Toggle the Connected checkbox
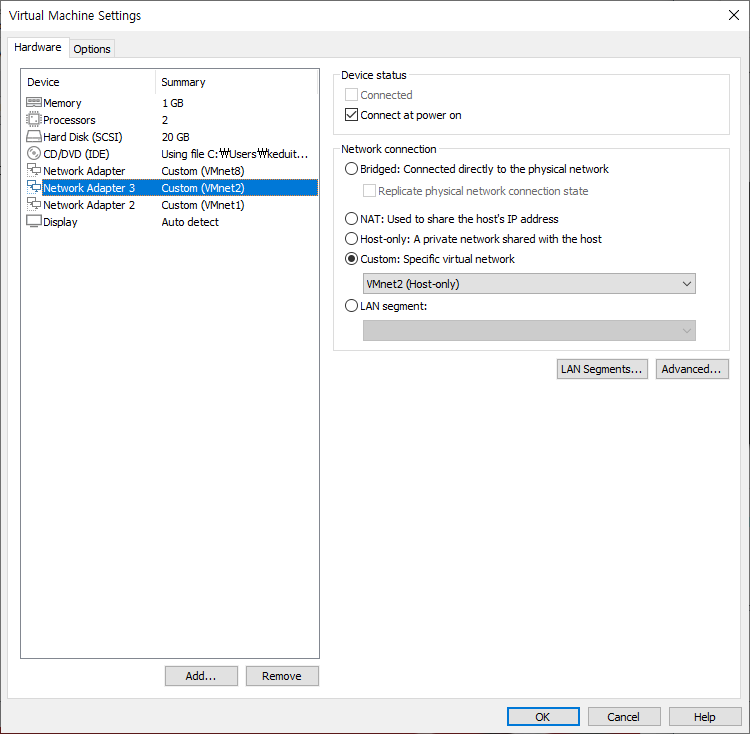 click(351, 95)
